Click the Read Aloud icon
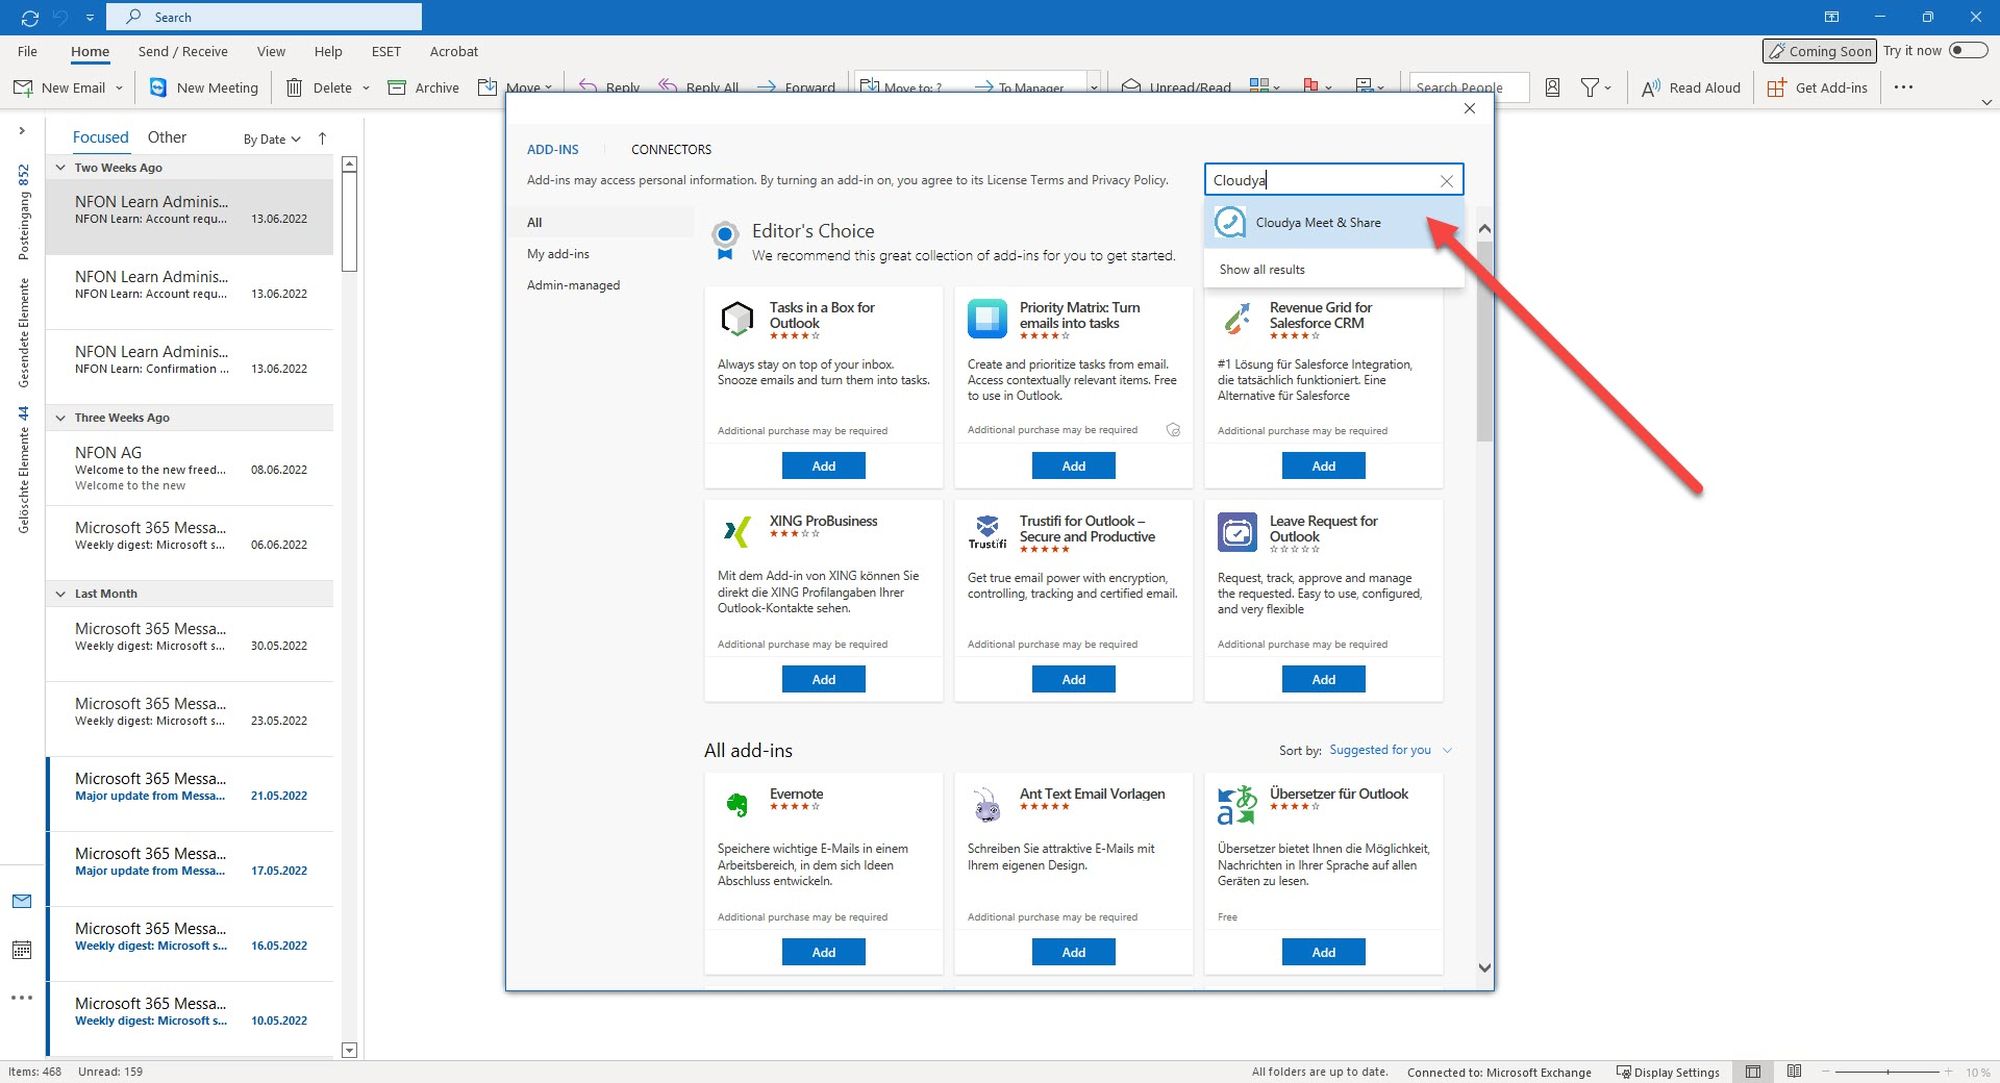 pos(1651,88)
